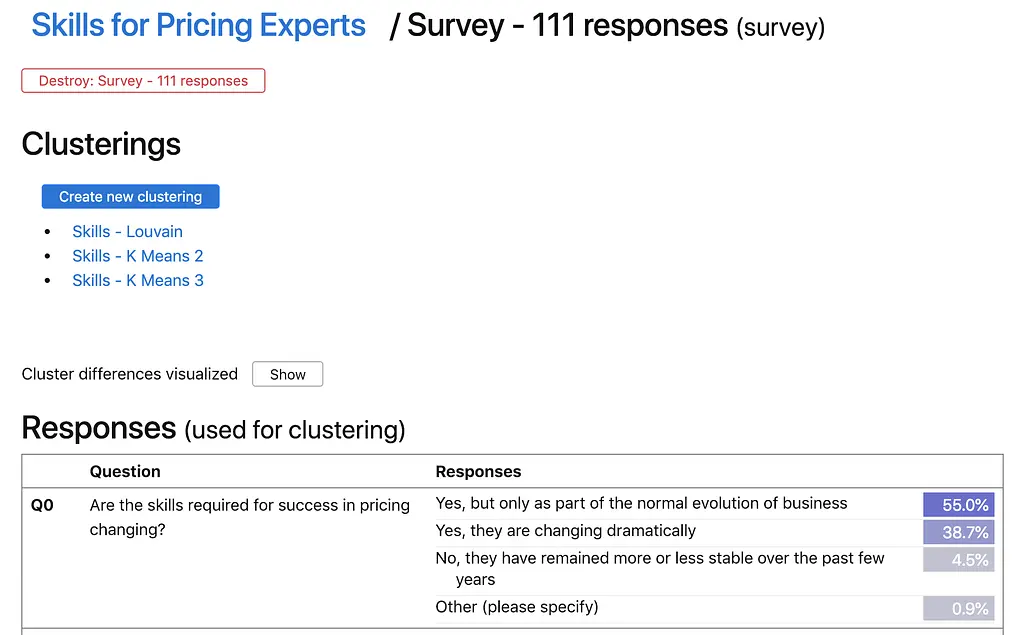Select the 'Yes, they are changing dramatically' response

[566, 530]
